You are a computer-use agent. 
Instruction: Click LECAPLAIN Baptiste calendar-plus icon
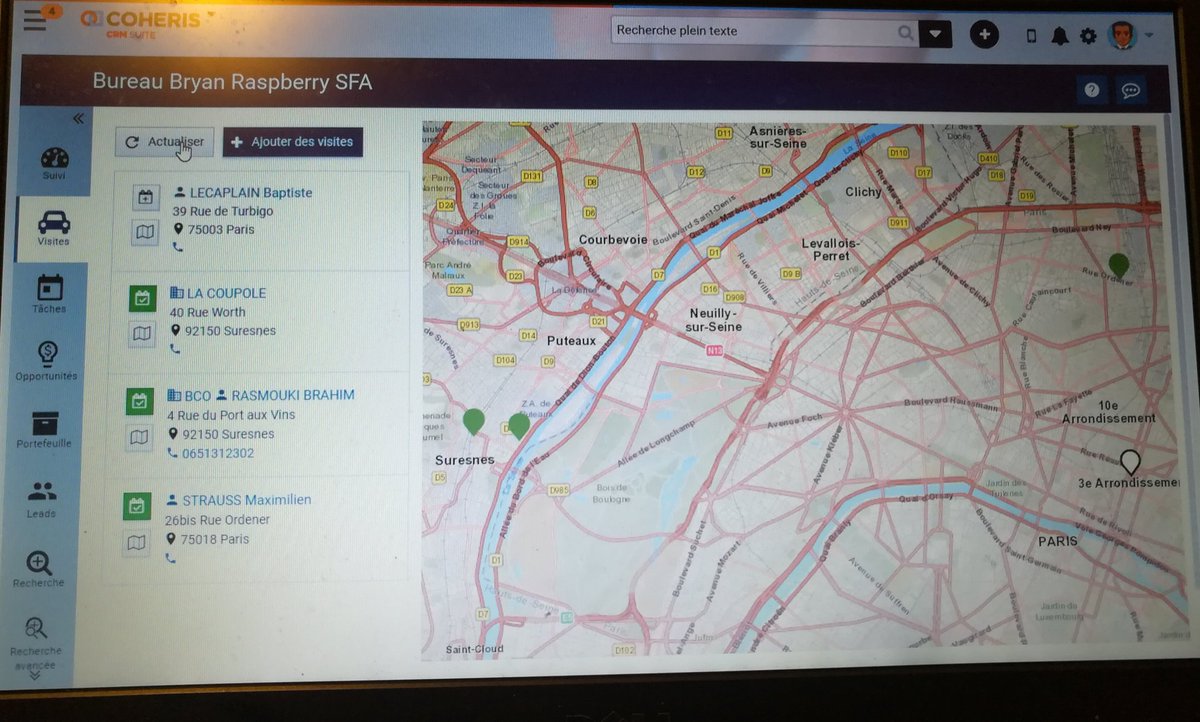pos(146,198)
